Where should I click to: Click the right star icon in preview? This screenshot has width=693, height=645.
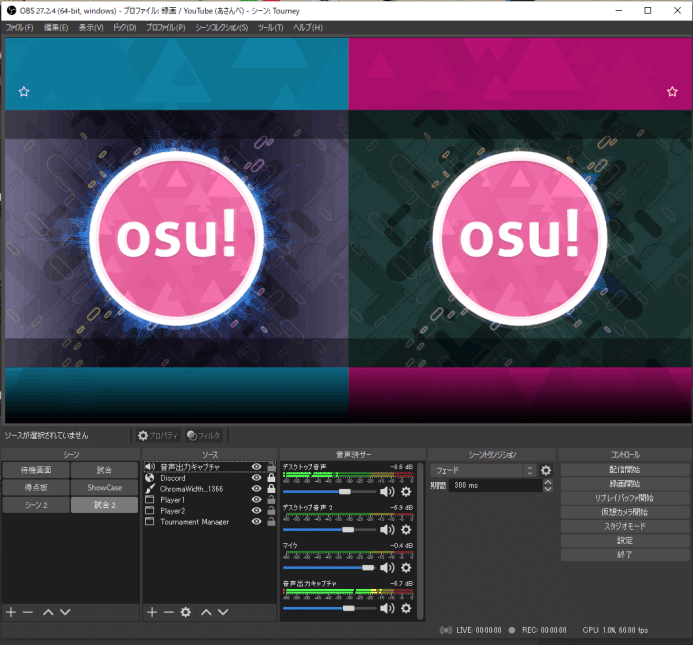click(x=672, y=92)
